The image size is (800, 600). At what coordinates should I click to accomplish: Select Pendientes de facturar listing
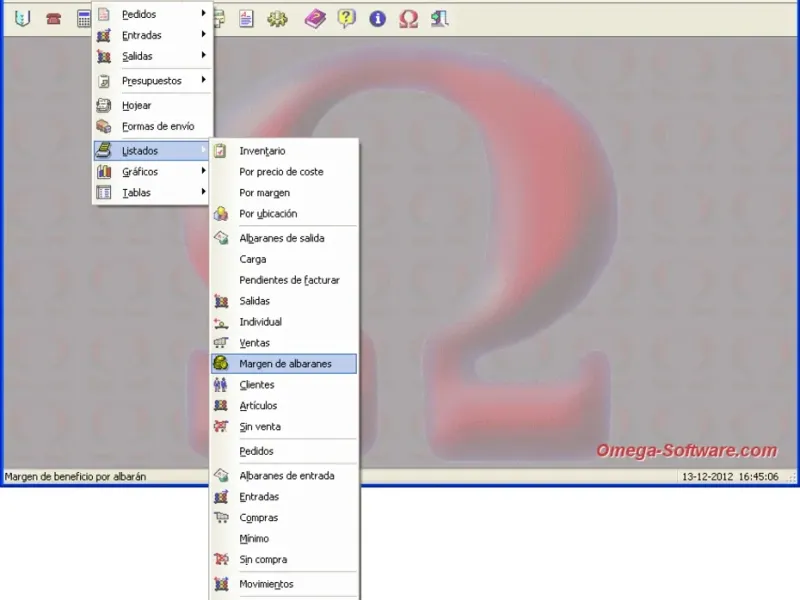[284, 280]
